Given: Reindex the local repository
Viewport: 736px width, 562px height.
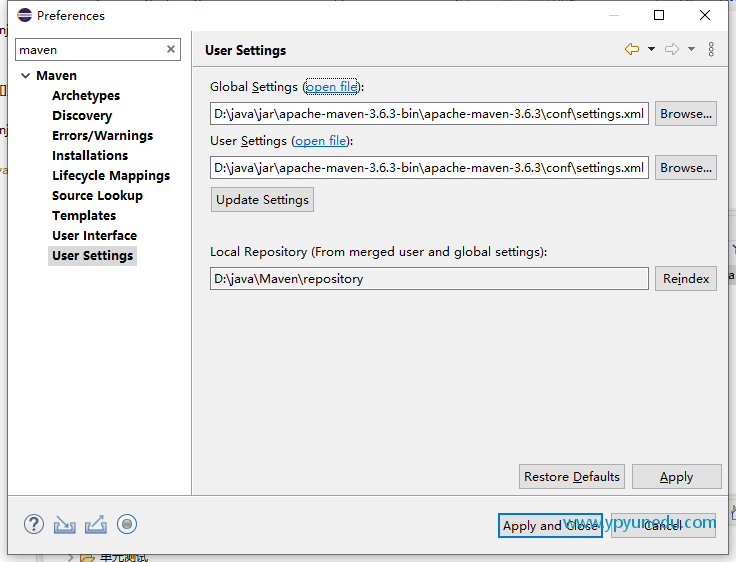Looking at the screenshot, I should tap(686, 279).
